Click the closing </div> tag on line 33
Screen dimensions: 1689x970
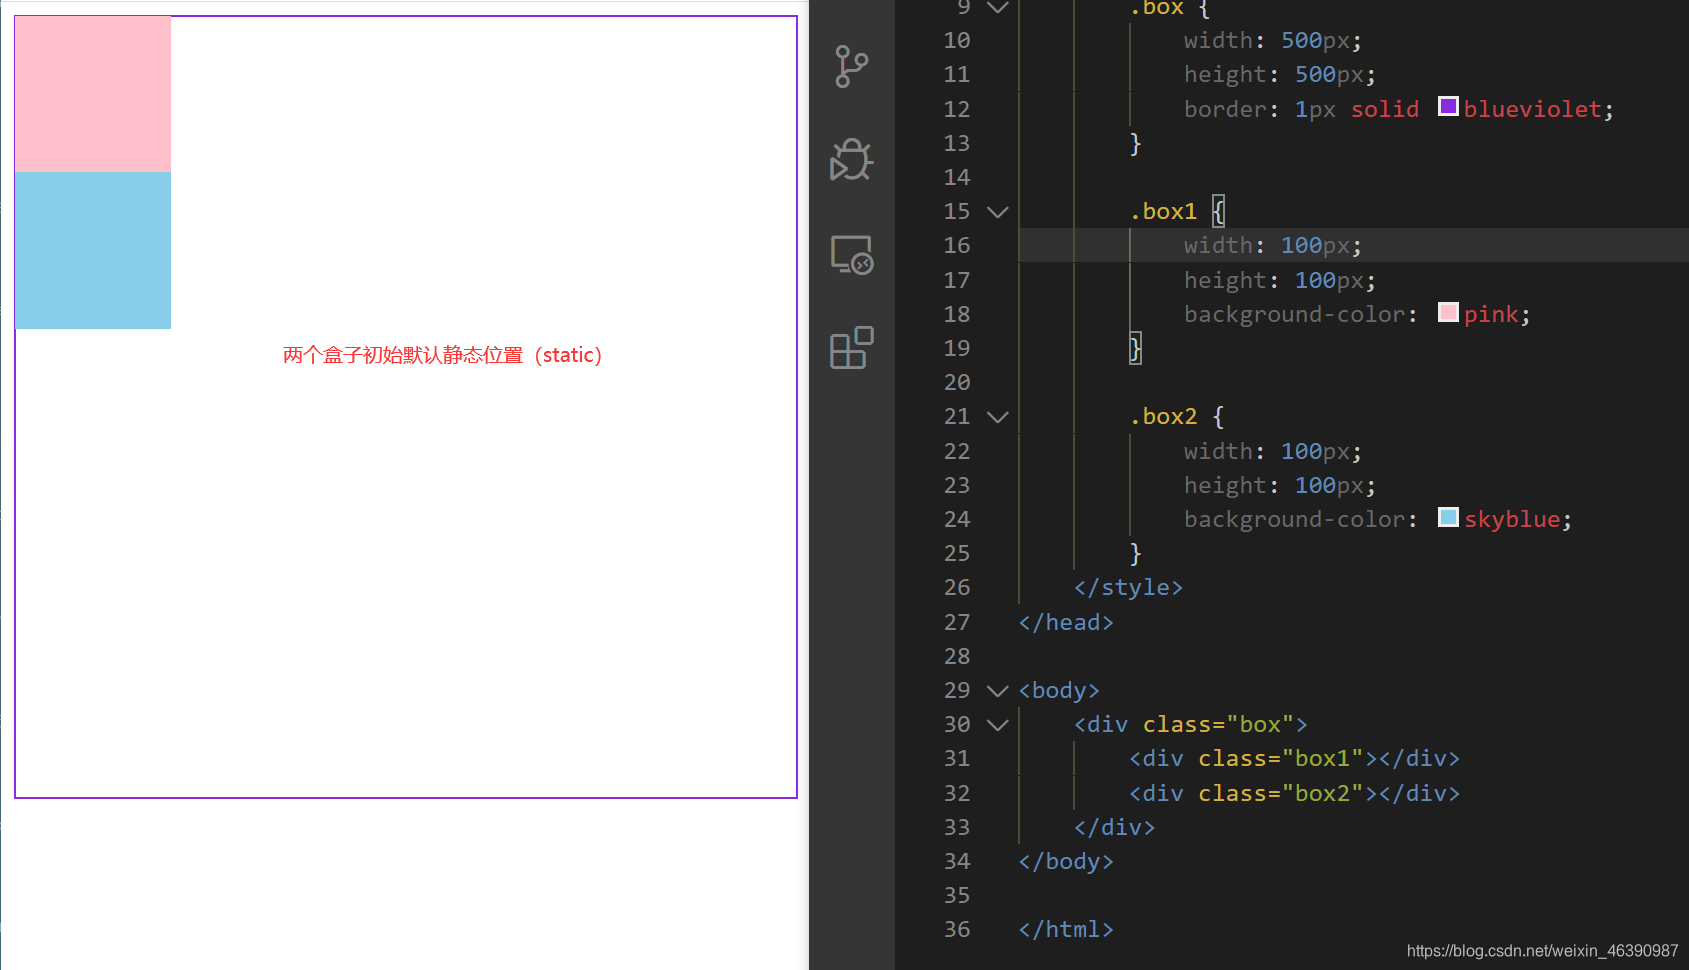(x=1114, y=828)
